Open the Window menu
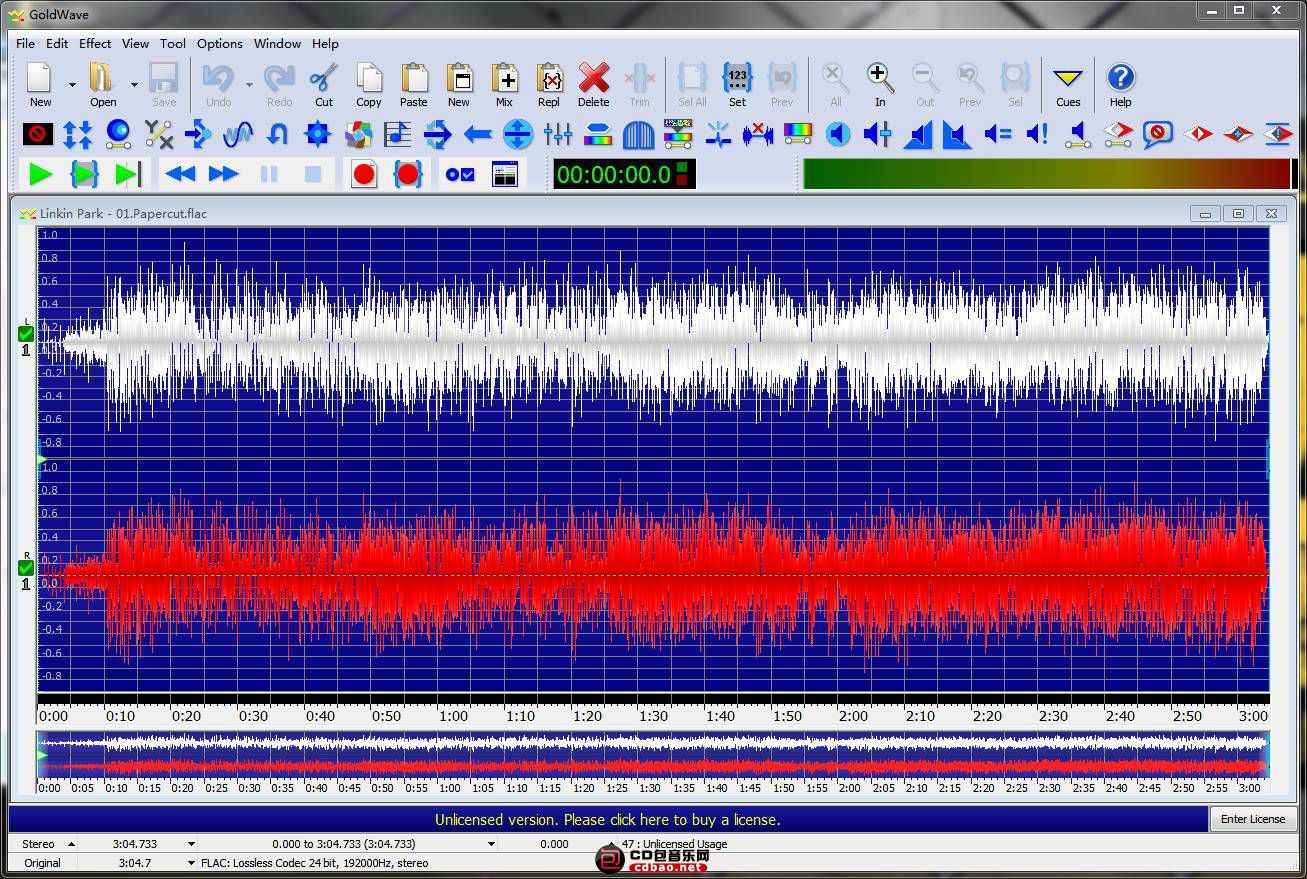 tap(277, 43)
